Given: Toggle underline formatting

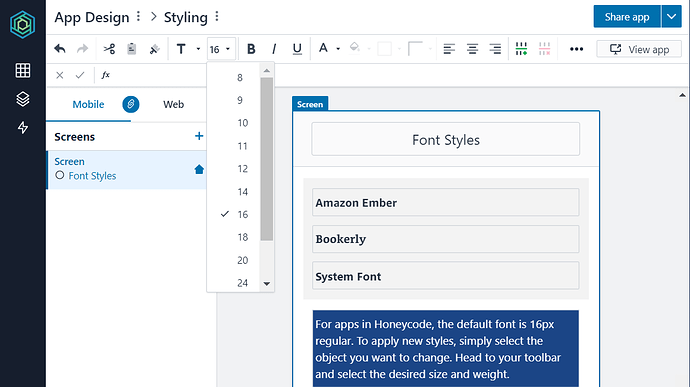Looking at the screenshot, I should click(297, 49).
